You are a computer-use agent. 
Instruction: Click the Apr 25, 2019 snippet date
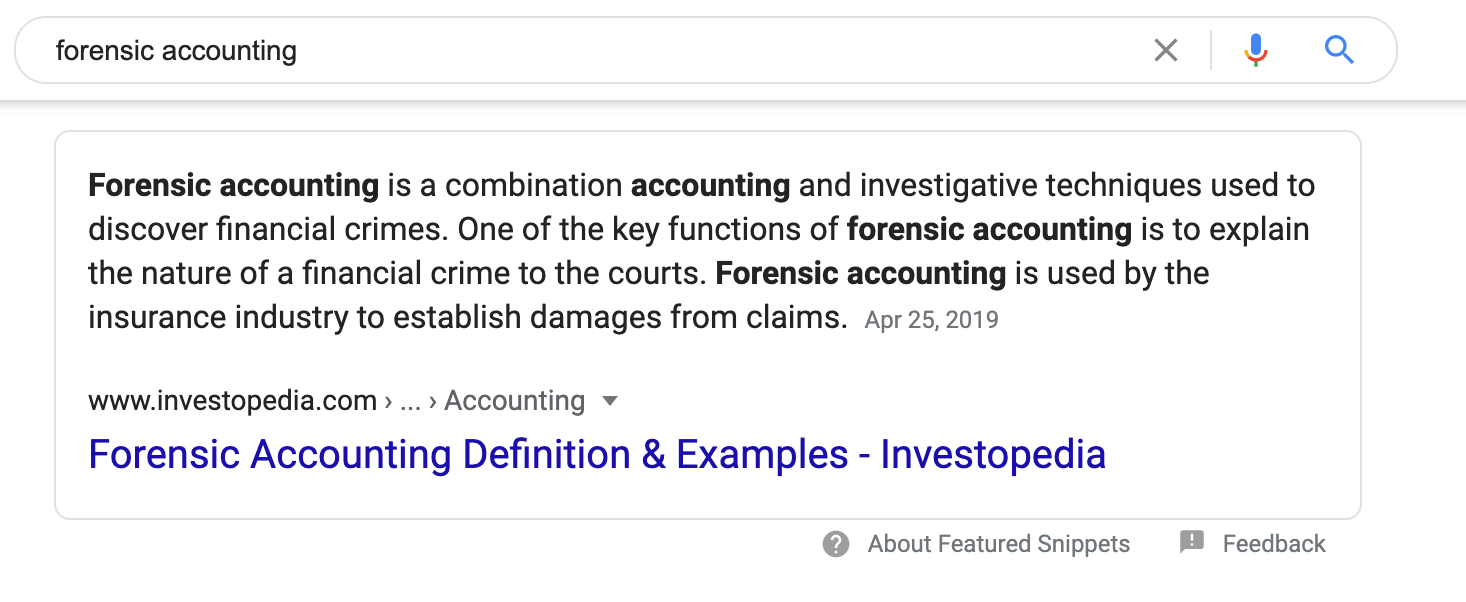(932, 320)
